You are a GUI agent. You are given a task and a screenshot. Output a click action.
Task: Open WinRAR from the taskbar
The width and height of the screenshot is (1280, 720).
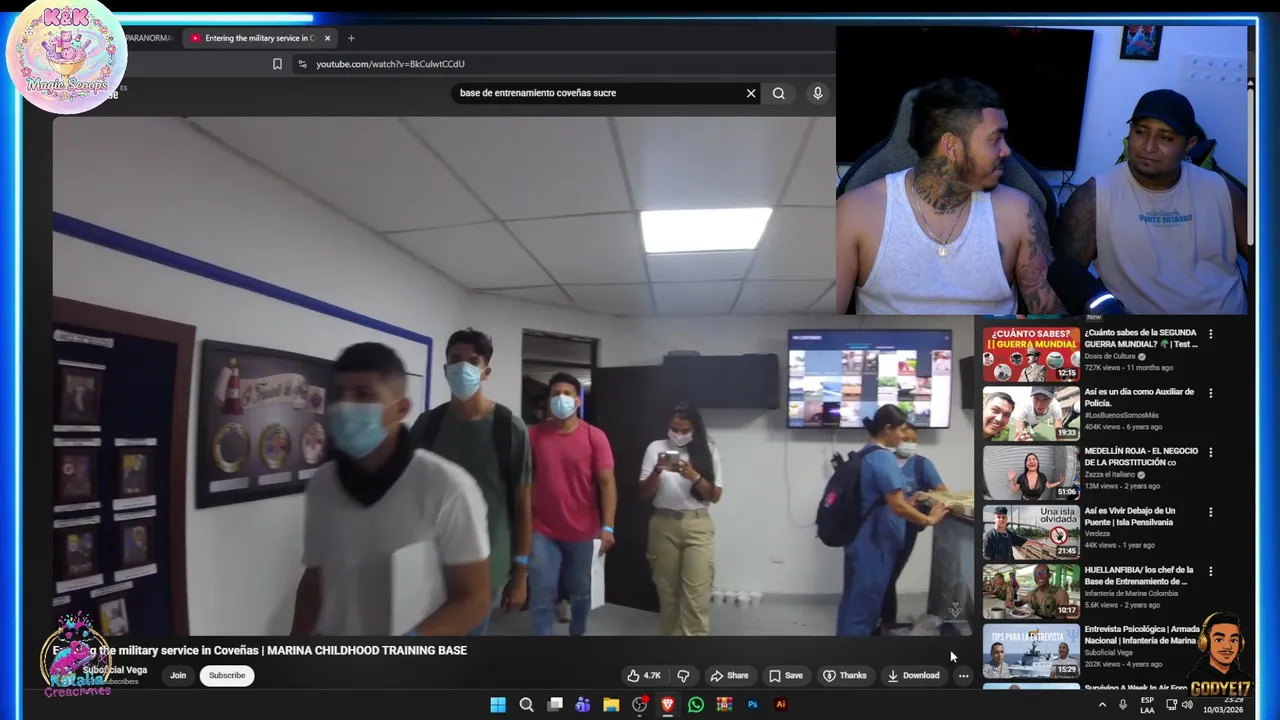pos(724,704)
